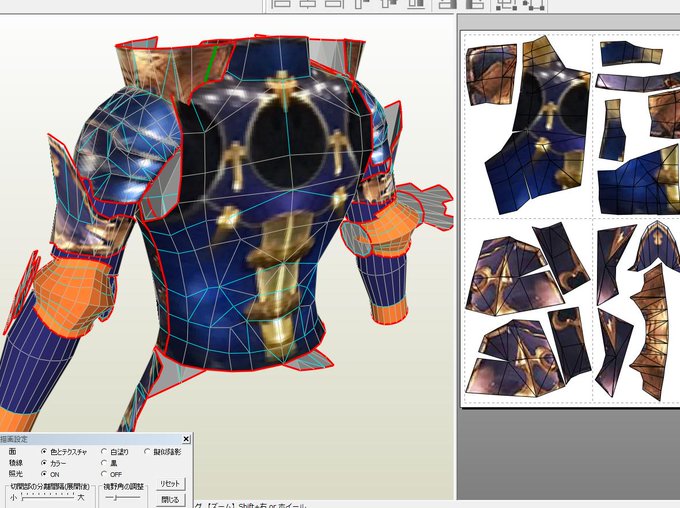Click the green highlighted edge on the 3D collar

pyautogui.click(x=210, y=63)
